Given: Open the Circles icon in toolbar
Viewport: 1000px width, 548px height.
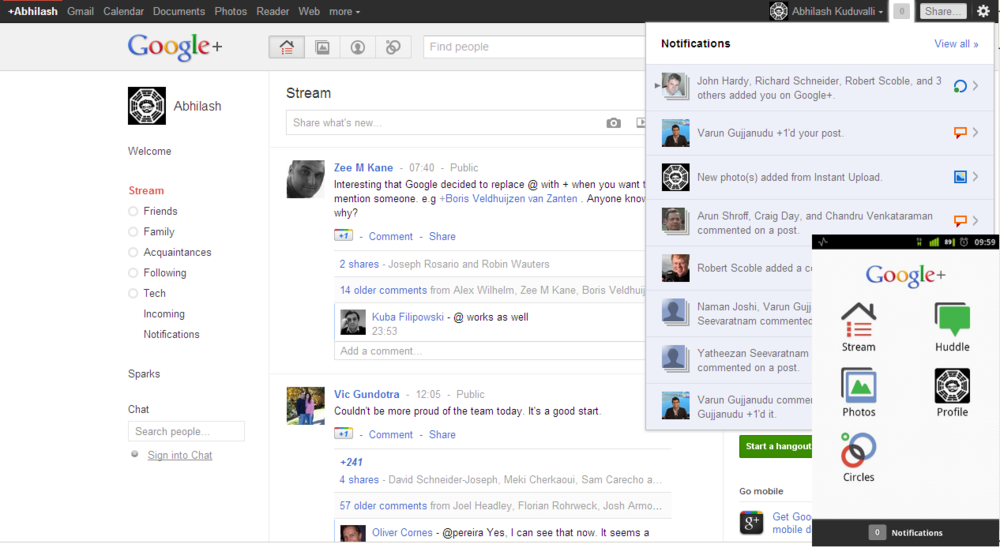Looking at the screenshot, I should click(393, 47).
